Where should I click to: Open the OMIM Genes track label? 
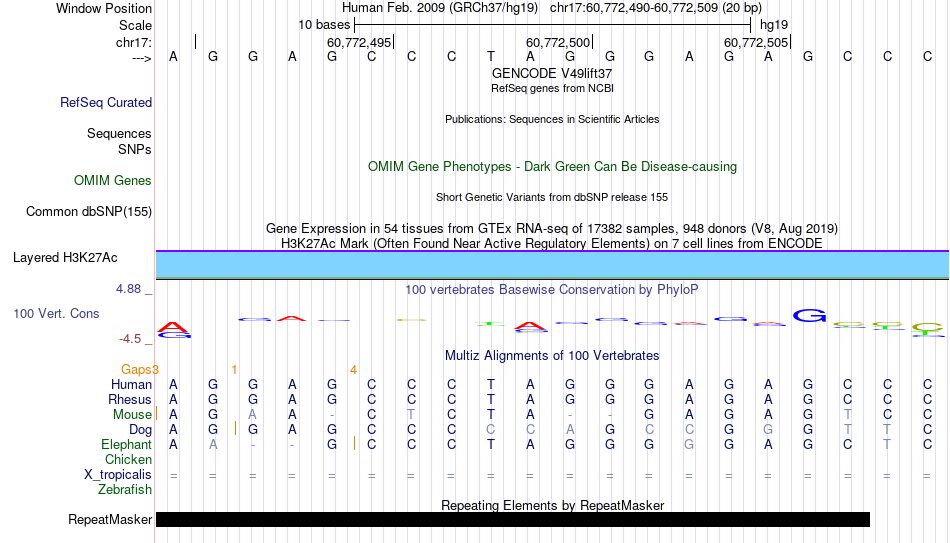coord(113,181)
